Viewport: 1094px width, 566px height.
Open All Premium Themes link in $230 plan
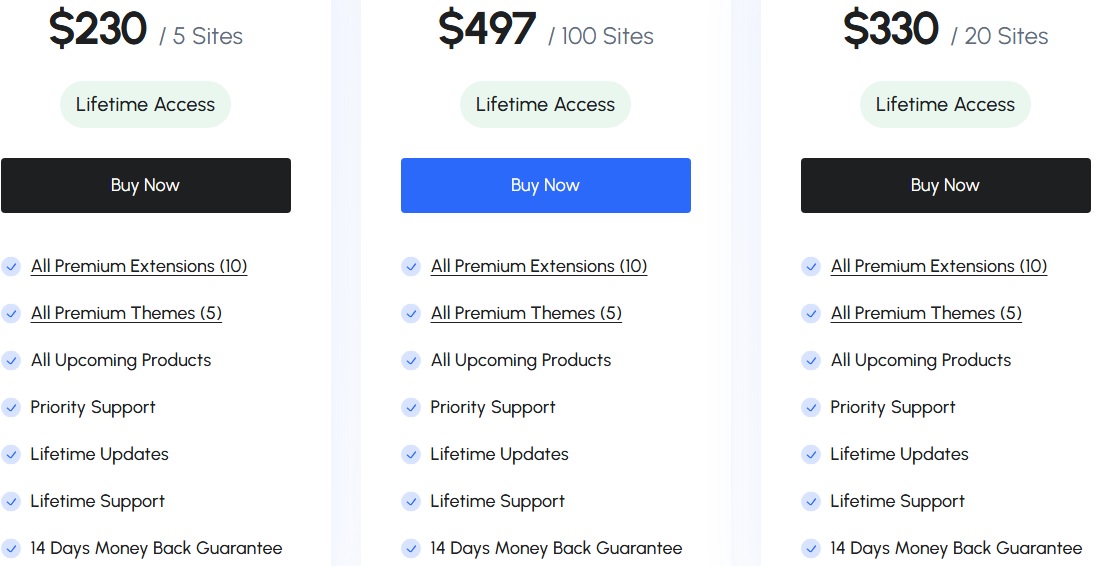pos(126,313)
